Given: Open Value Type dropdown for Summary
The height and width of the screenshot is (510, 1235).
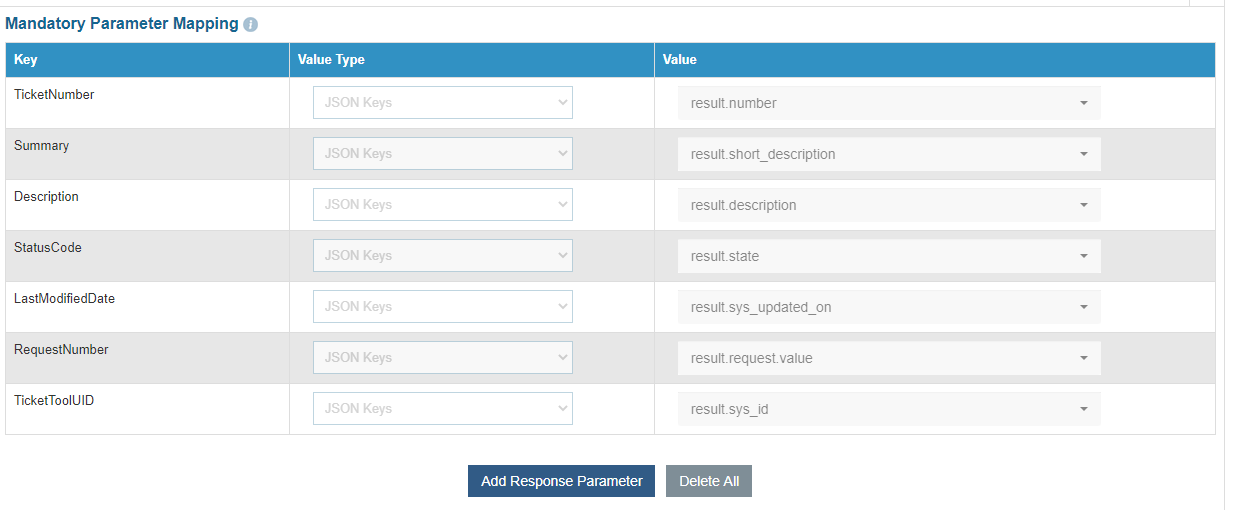Looking at the screenshot, I should click(442, 154).
